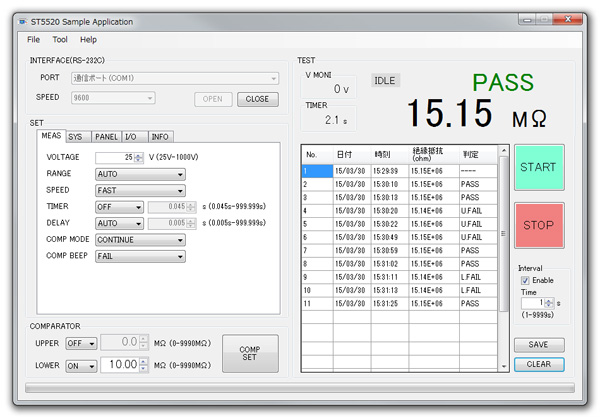Click the SAVE button

pos(539,345)
